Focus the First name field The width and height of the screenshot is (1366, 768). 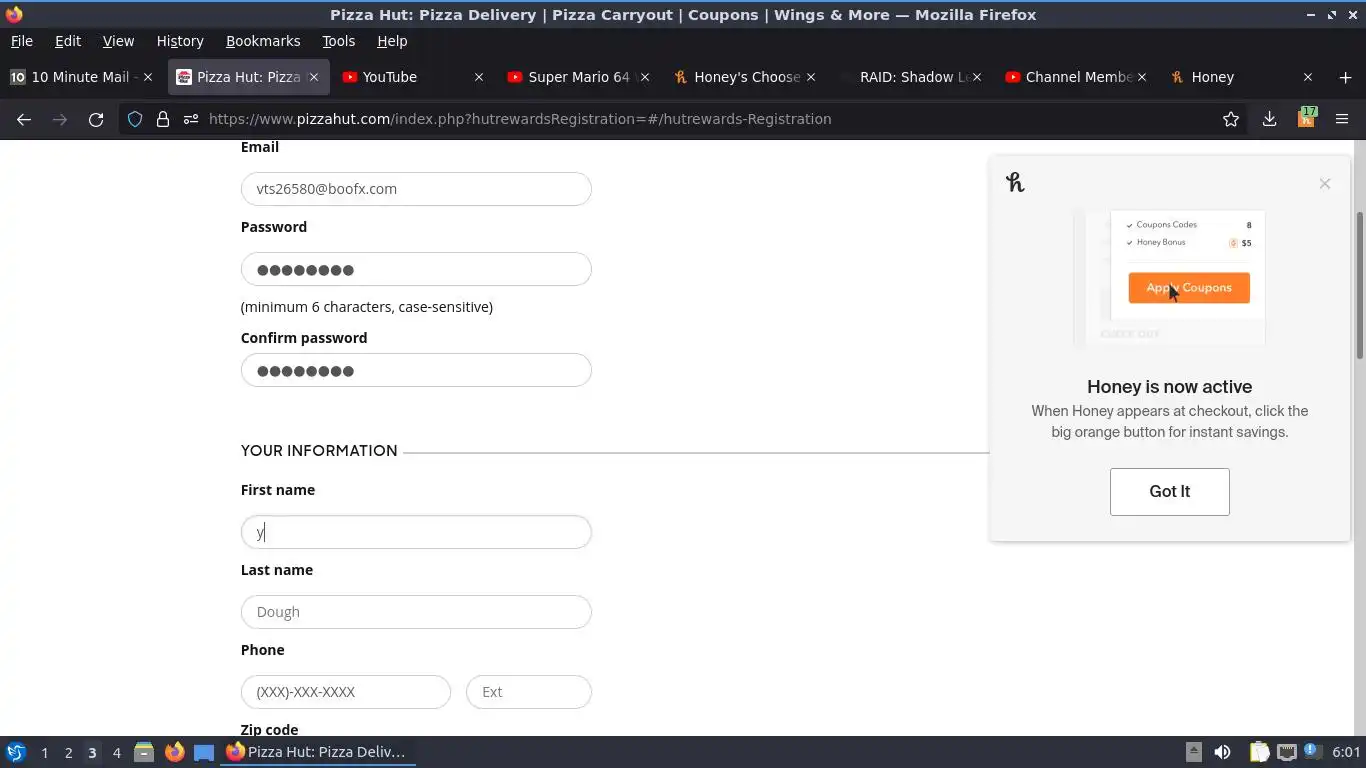tap(416, 532)
